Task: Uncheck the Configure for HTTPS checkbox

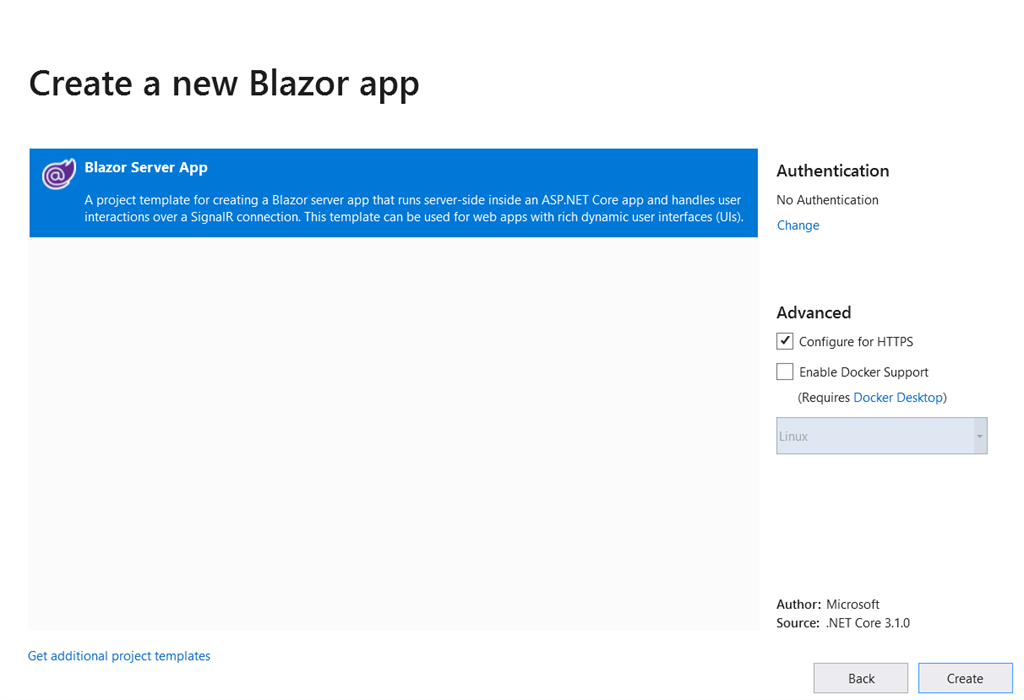Action: [x=785, y=341]
